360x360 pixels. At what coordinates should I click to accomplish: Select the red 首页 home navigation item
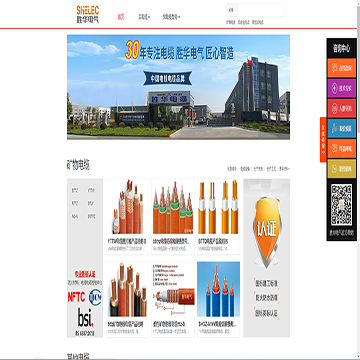(121, 17)
